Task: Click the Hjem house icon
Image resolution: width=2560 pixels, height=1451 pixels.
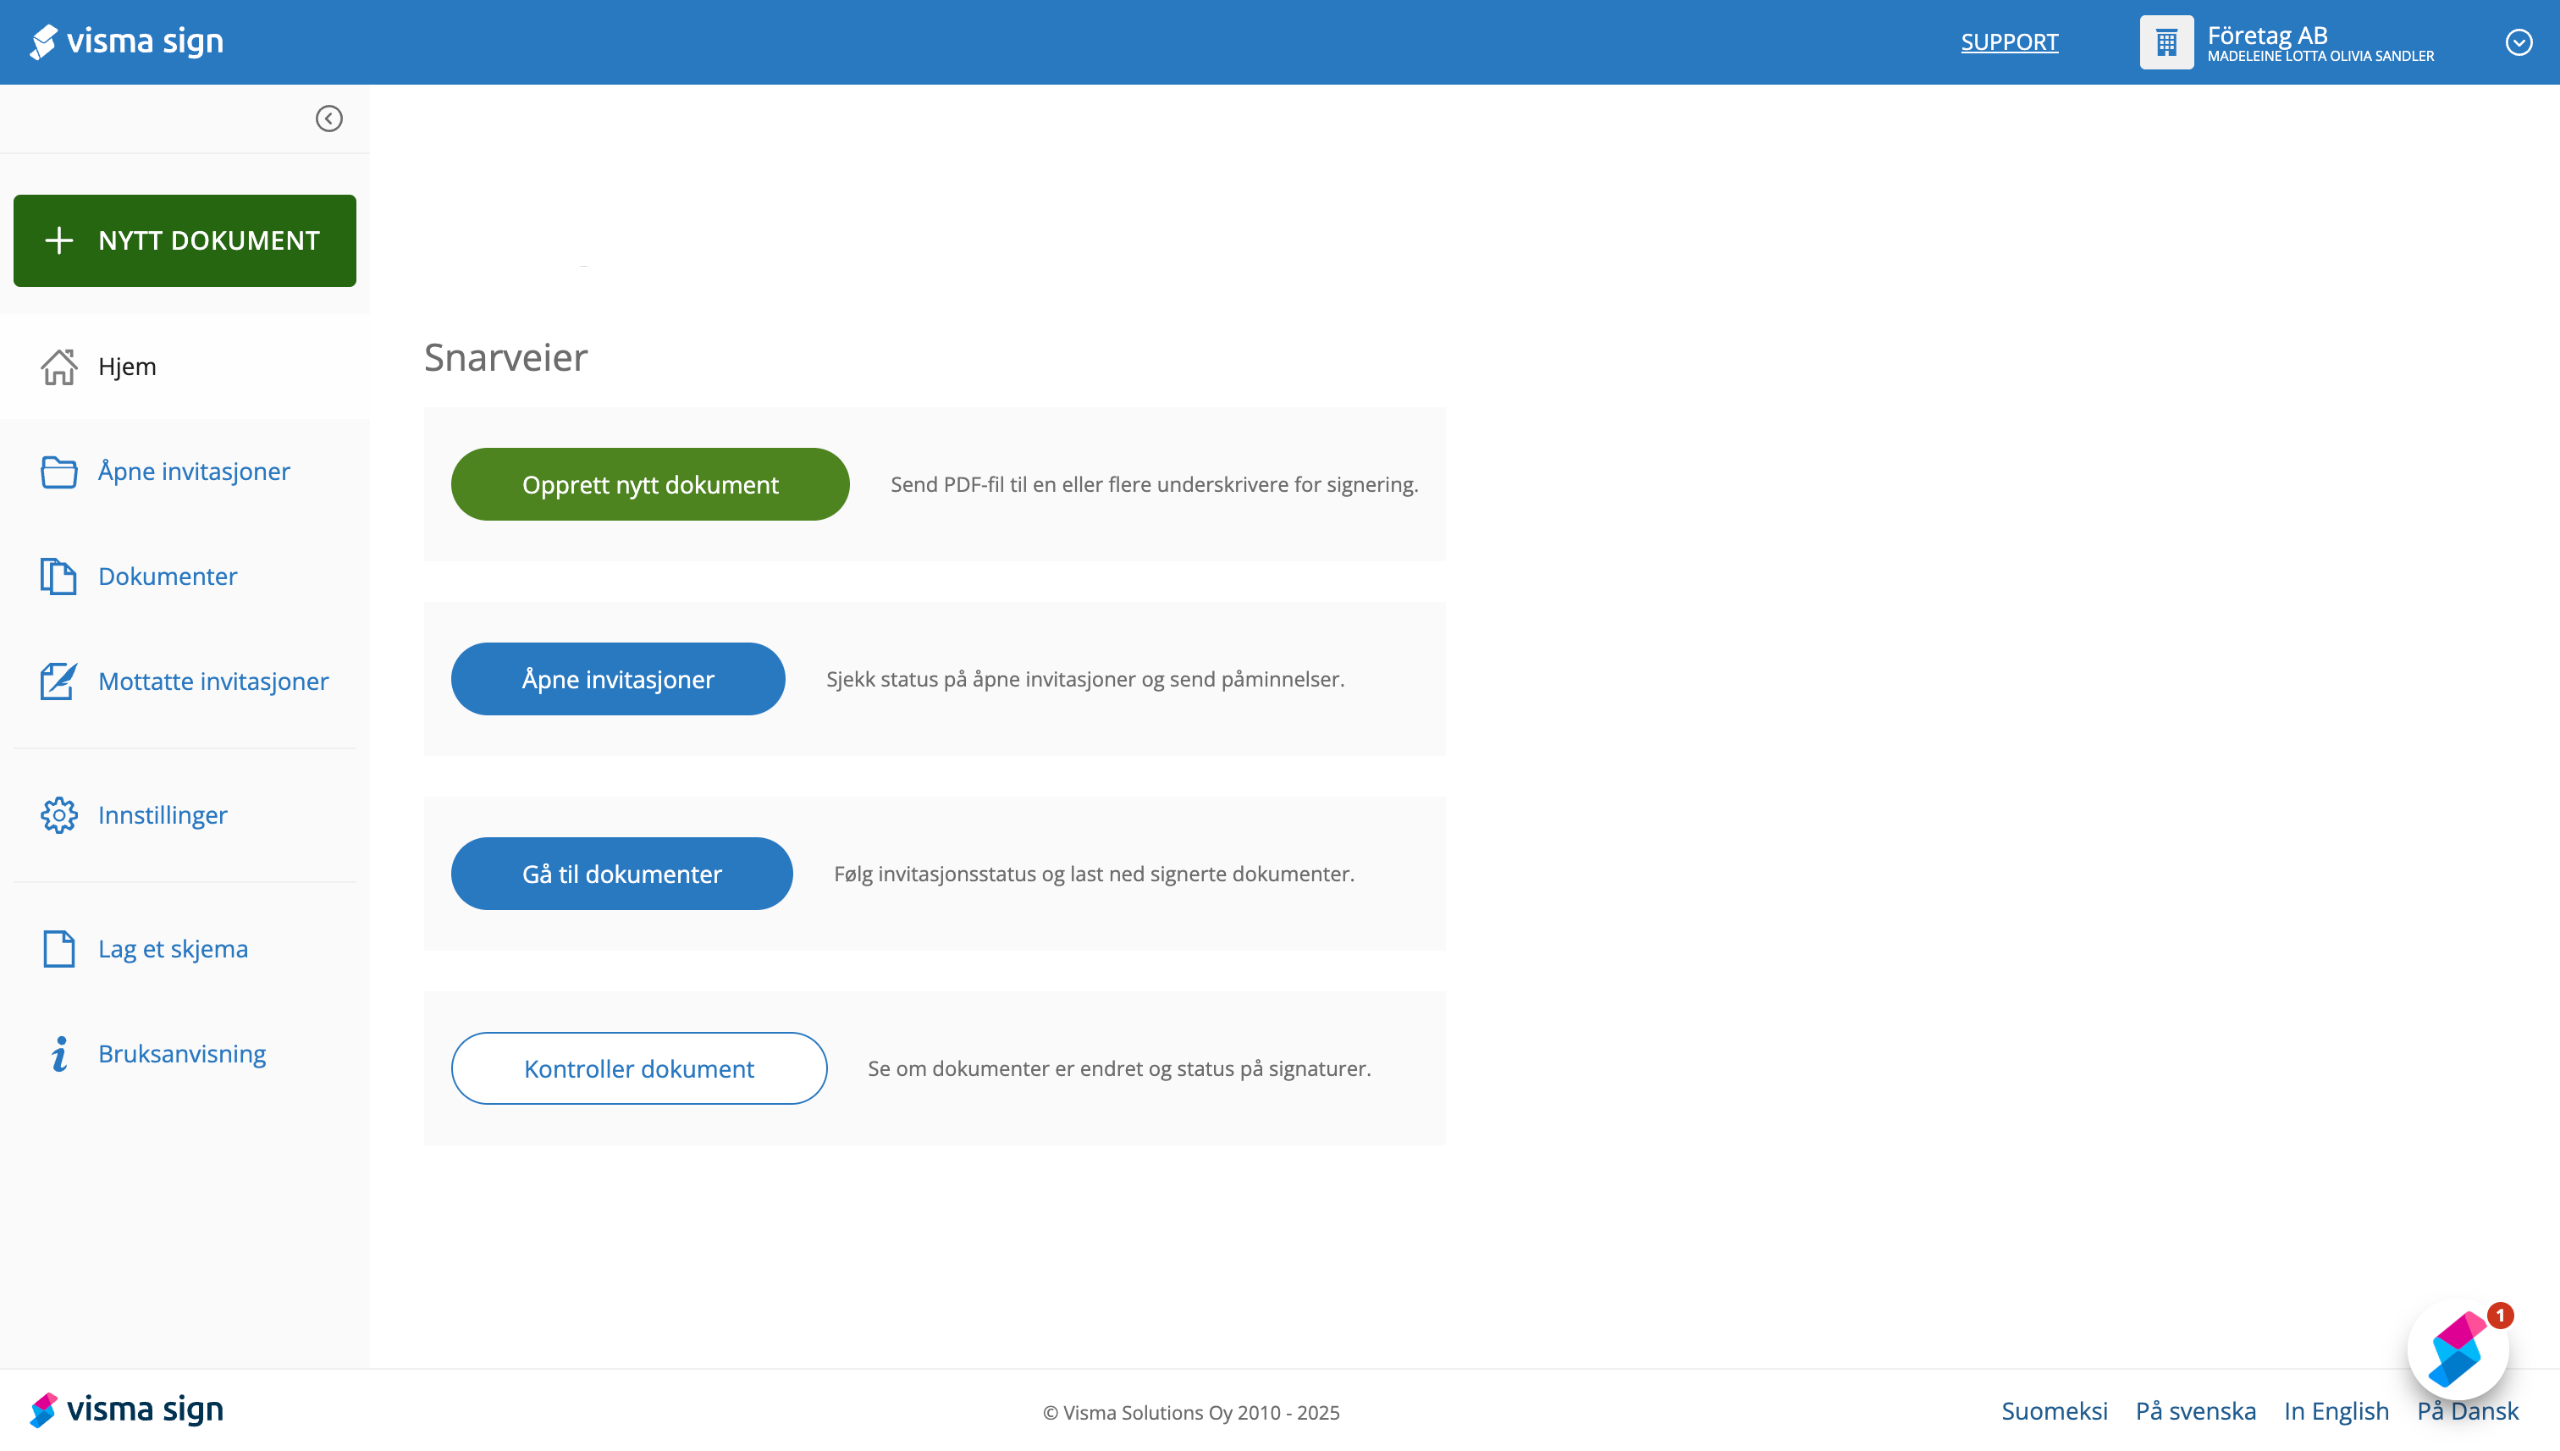Action: [59, 367]
